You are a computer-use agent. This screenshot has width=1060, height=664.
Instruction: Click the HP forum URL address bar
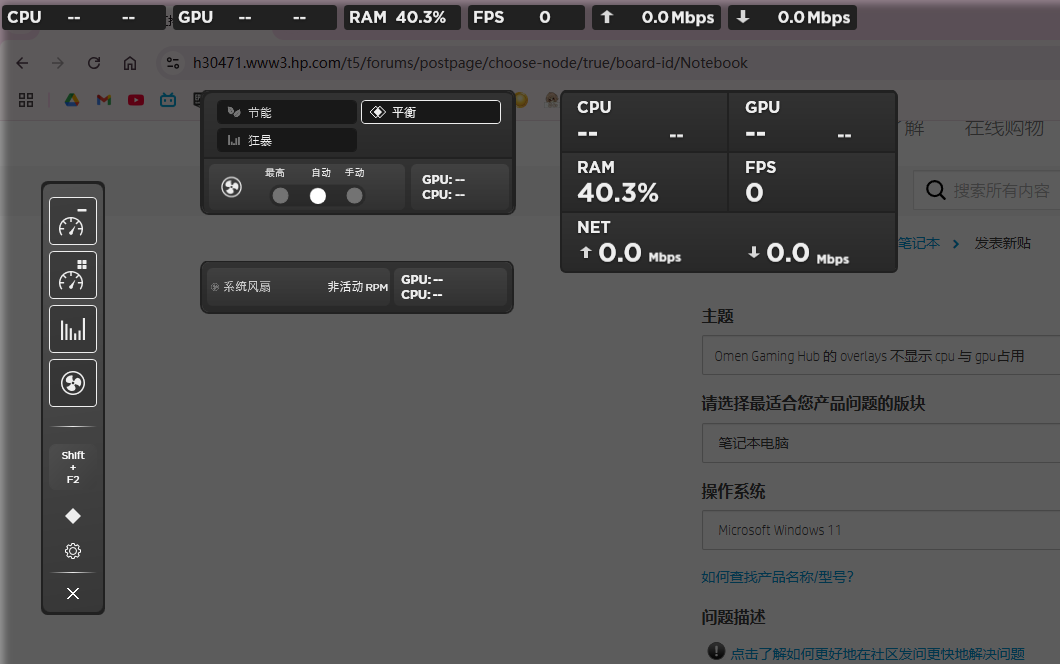point(470,63)
